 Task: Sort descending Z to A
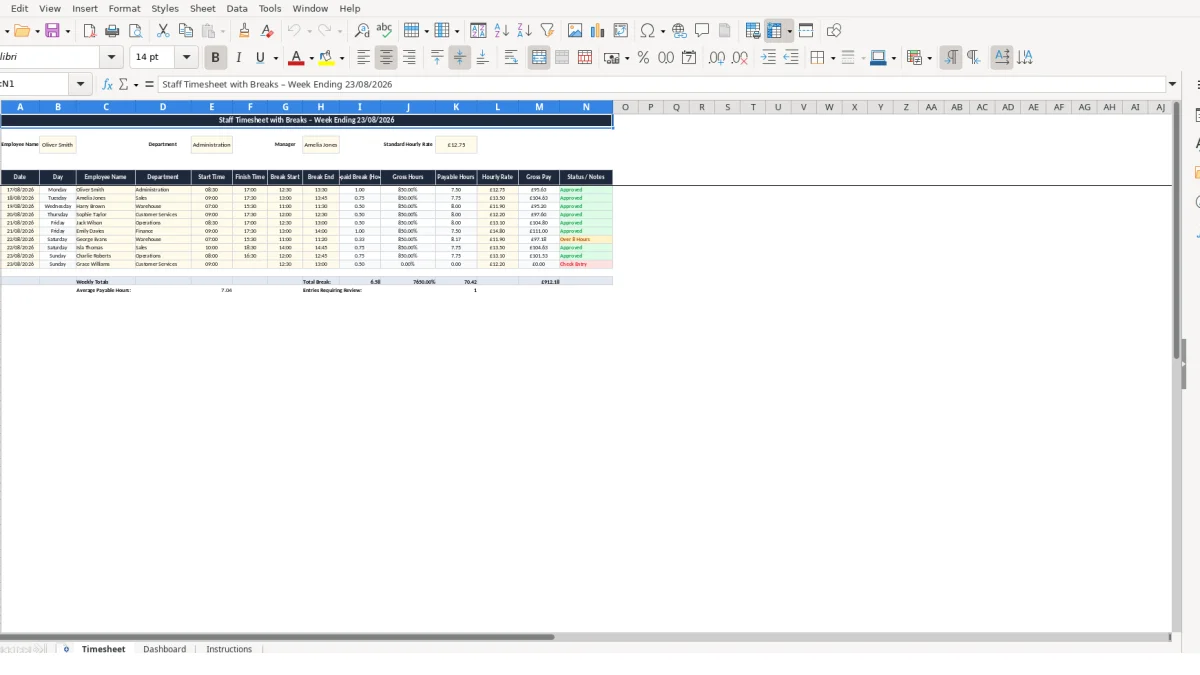524,31
